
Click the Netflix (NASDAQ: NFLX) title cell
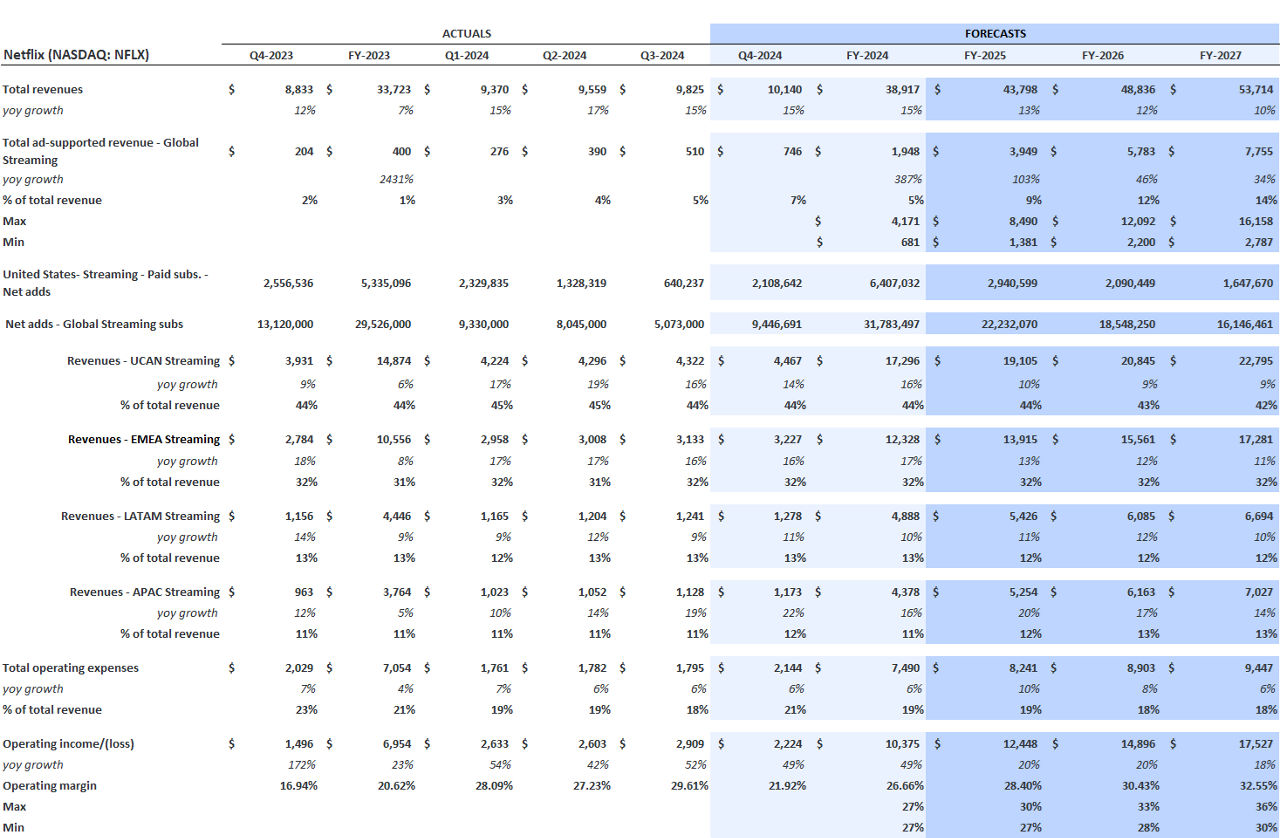point(76,55)
